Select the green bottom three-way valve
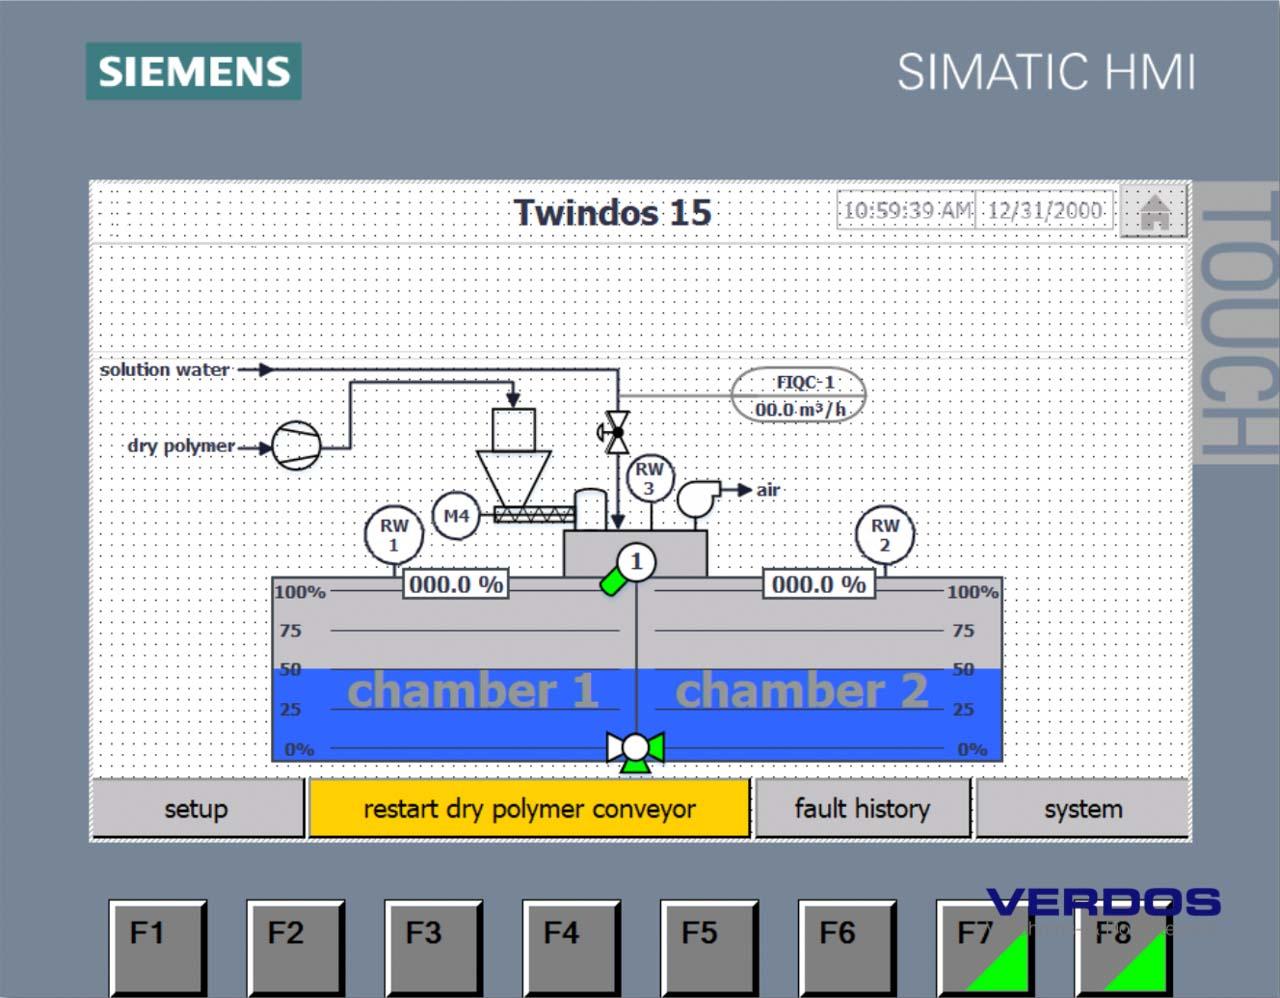The height and width of the screenshot is (998, 1280). pyautogui.click(x=635, y=750)
